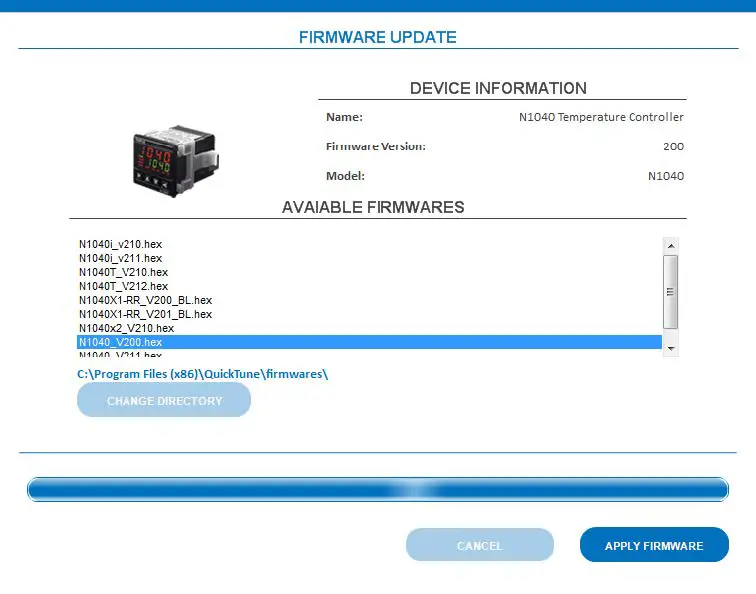The image size is (756, 594).
Task: Click highlighted N1040_V200.hex entry
Action: pos(369,342)
